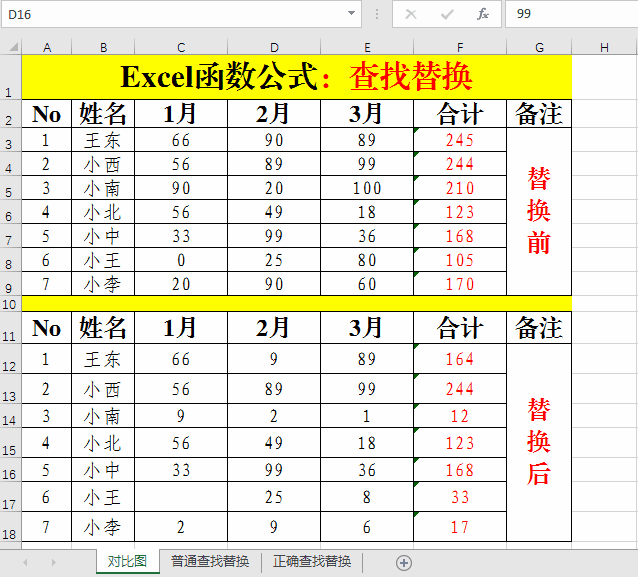This screenshot has width=638, height=577.
Task: Select column E header
Action: tap(367, 47)
